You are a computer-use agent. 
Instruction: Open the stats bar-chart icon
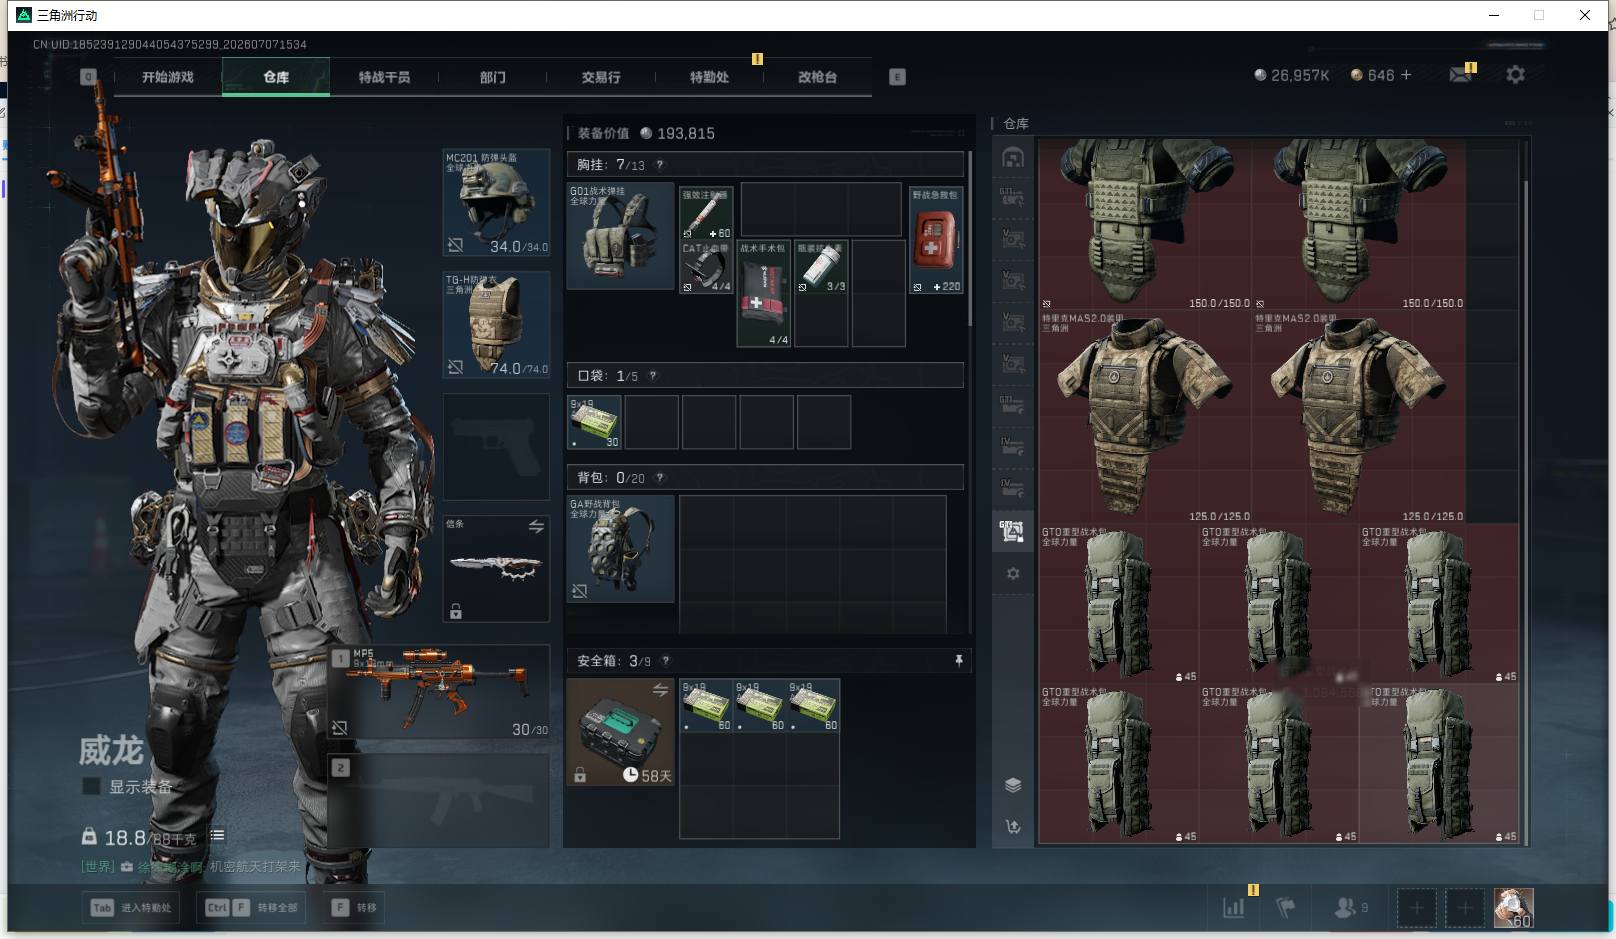[1234, 908]
